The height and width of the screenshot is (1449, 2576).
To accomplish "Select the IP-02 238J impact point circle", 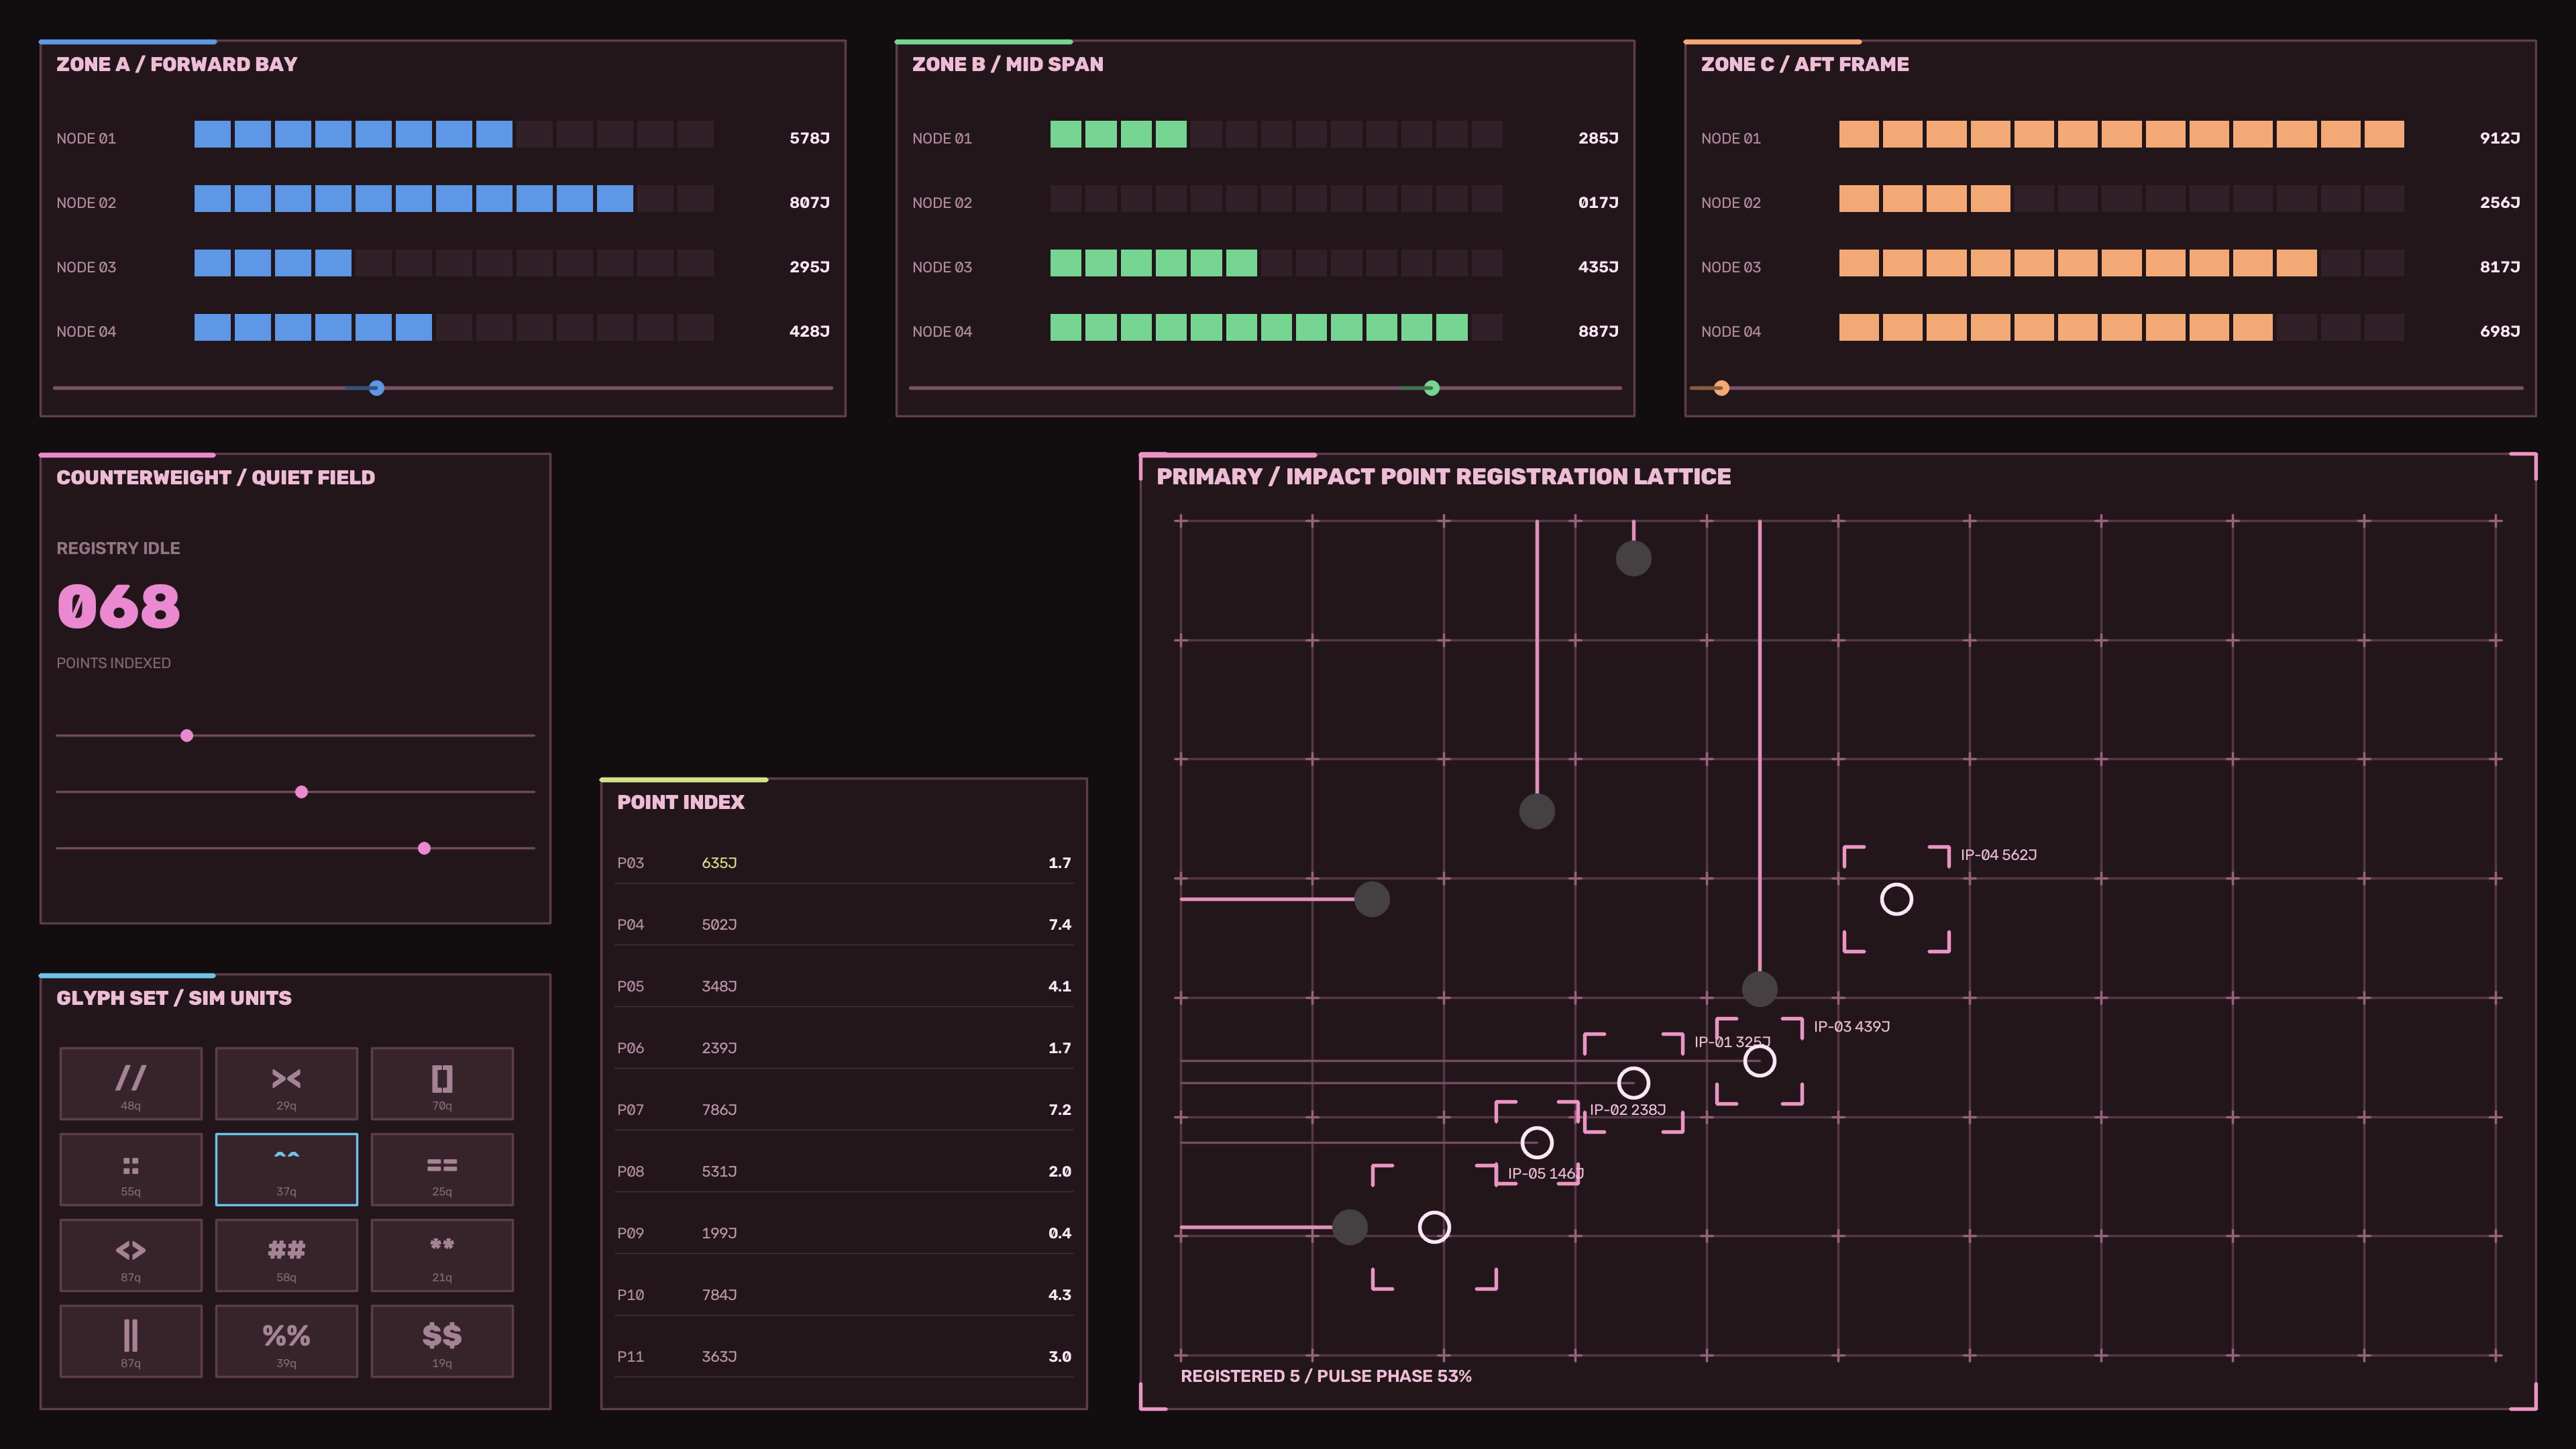I will tap(1537, 1142).
